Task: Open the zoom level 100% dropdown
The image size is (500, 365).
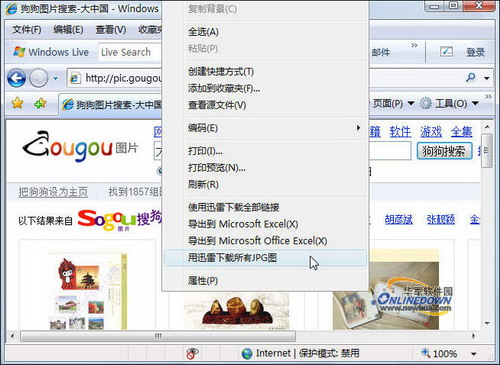Action: tap(474, 354)
